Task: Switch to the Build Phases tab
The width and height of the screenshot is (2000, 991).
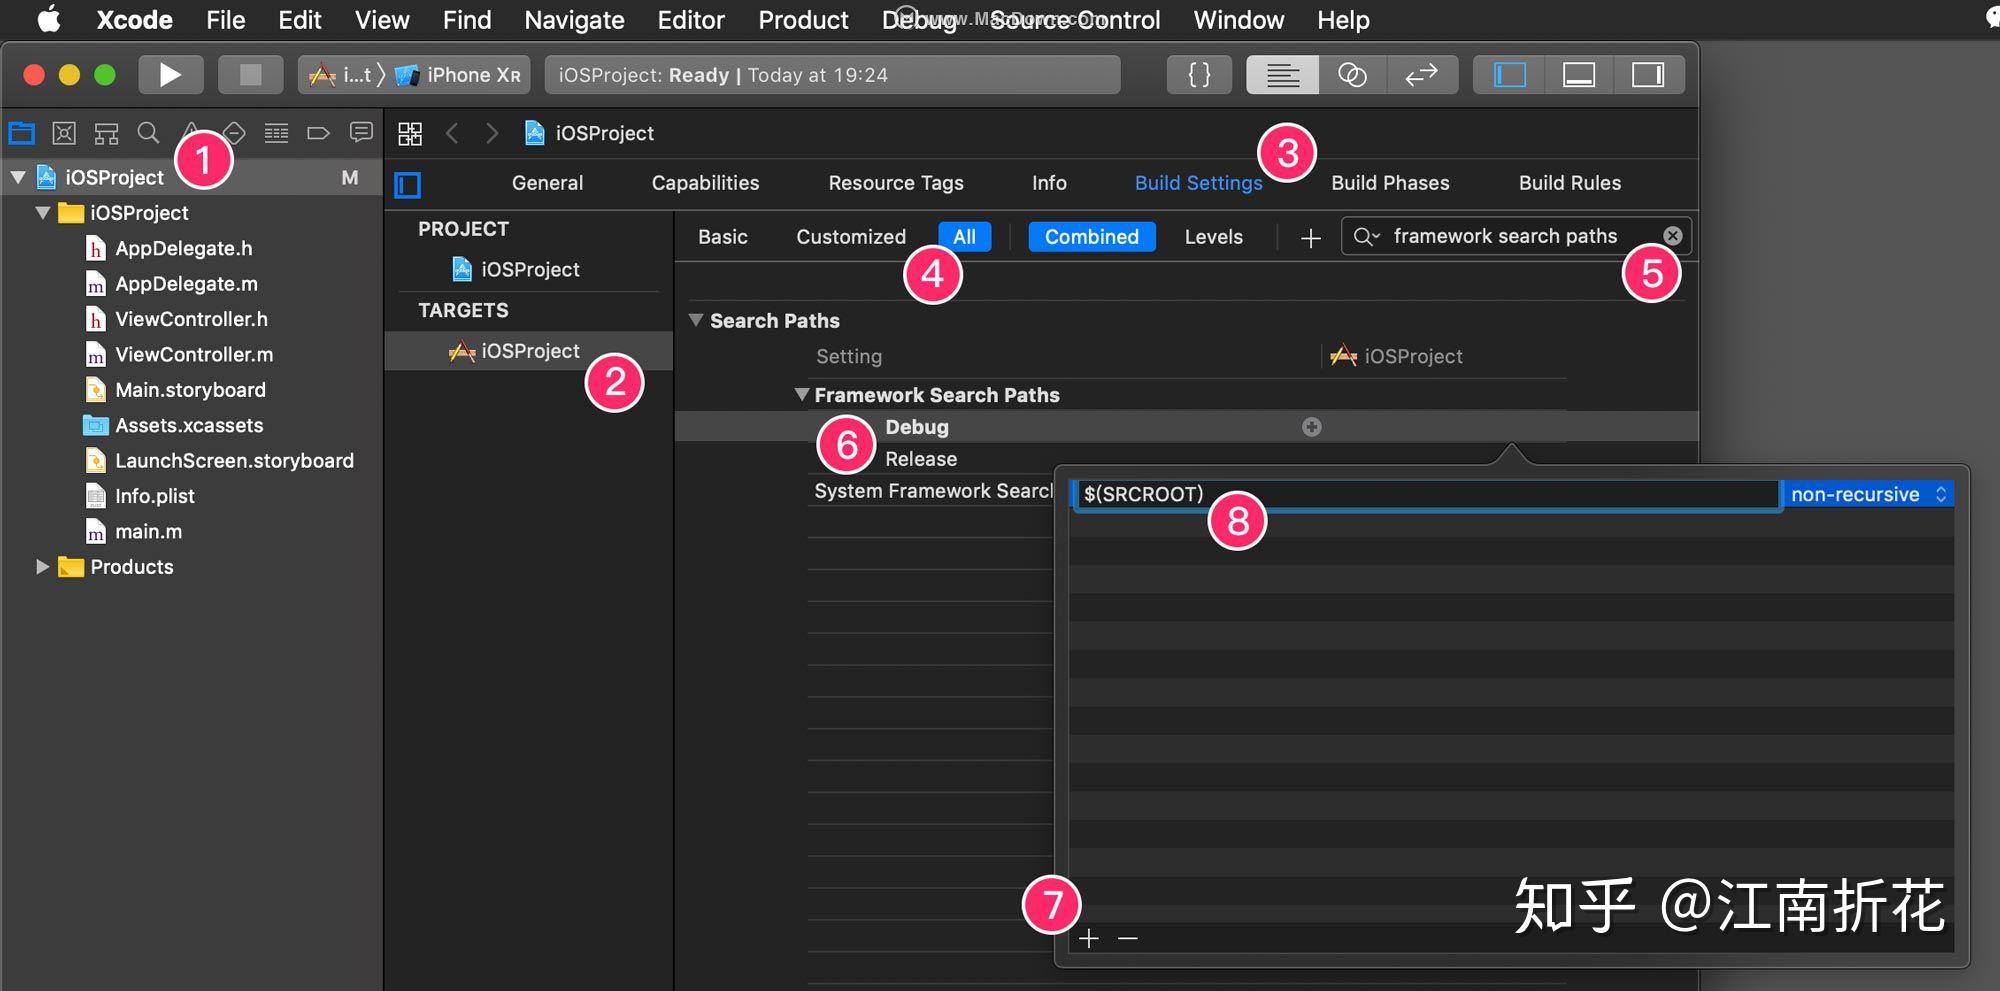Action: (x=1390, y=183)
